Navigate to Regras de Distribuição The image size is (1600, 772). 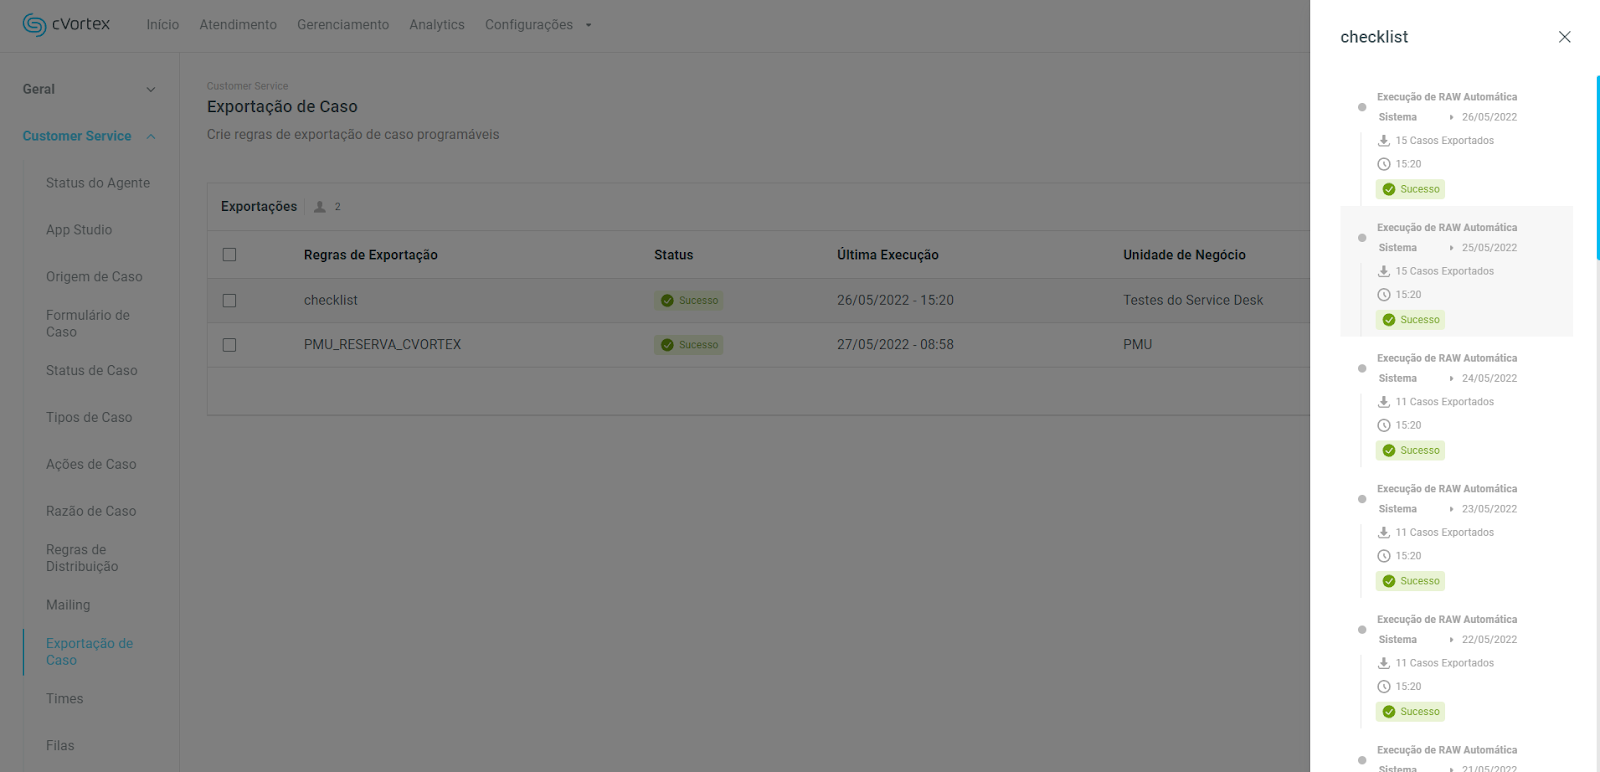[x=82, y=558]
